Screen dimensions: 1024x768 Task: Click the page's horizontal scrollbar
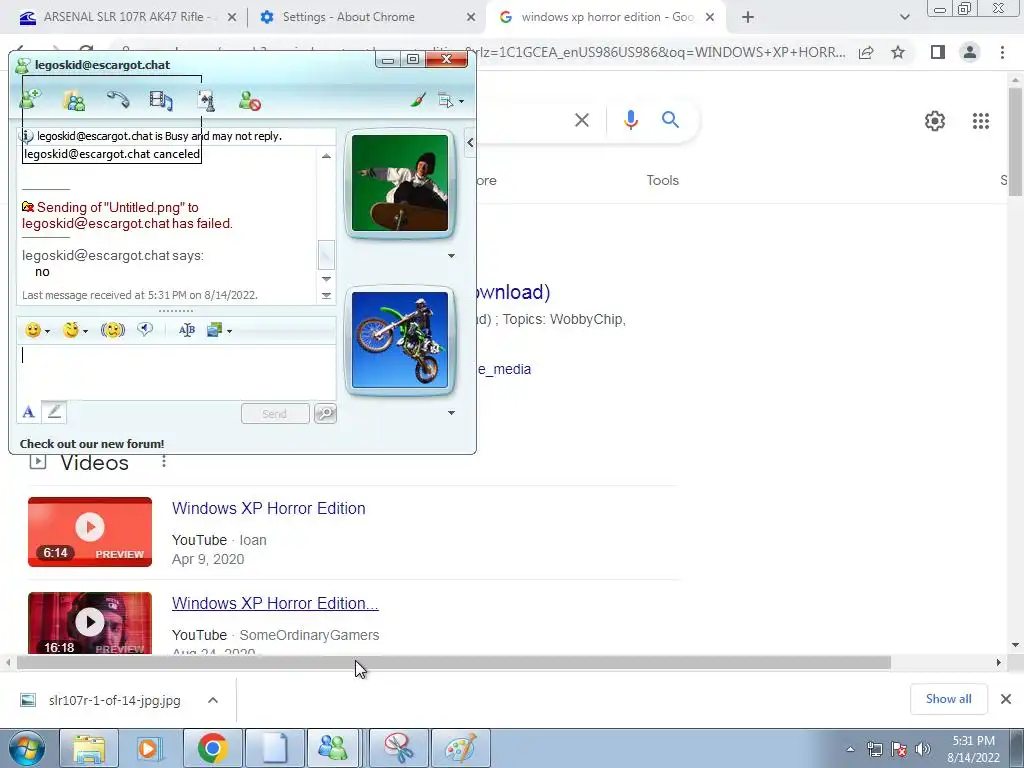coord(454,663)
